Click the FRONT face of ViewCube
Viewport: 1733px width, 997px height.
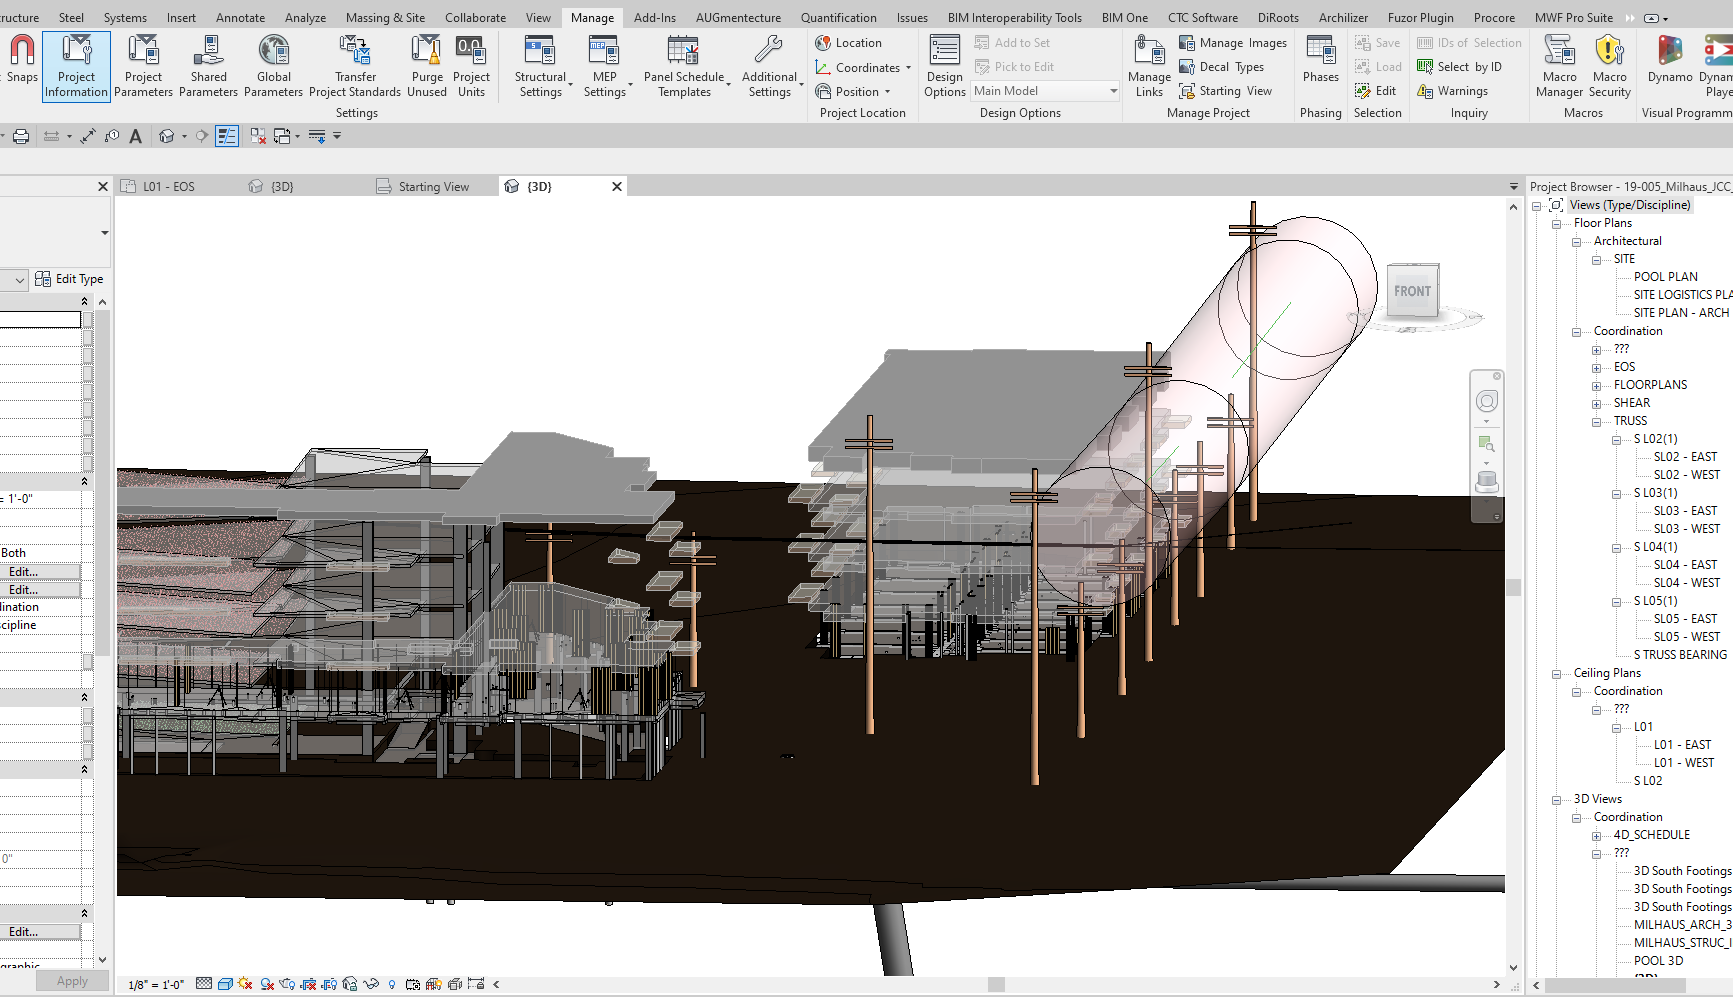point(1412,291)
